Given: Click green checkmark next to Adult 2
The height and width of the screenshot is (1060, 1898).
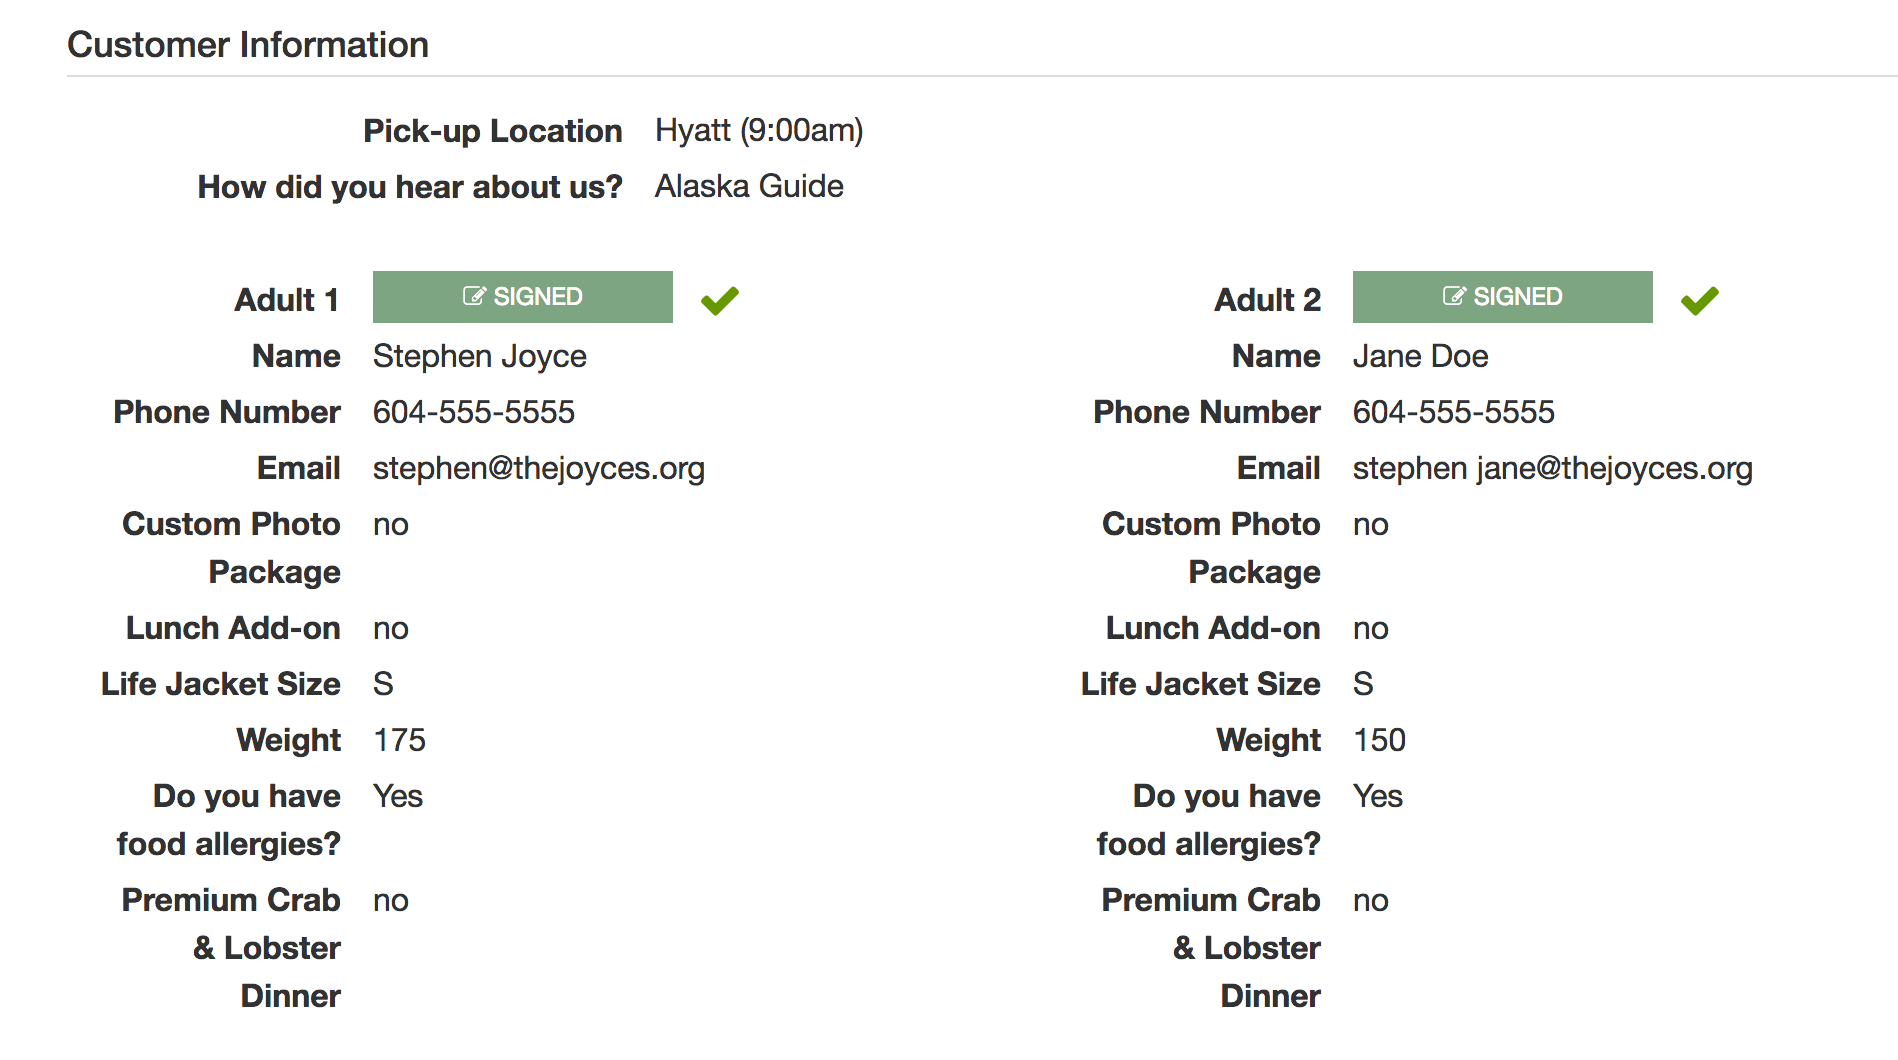Looking at the screenshot, I should coord(1699,300).
